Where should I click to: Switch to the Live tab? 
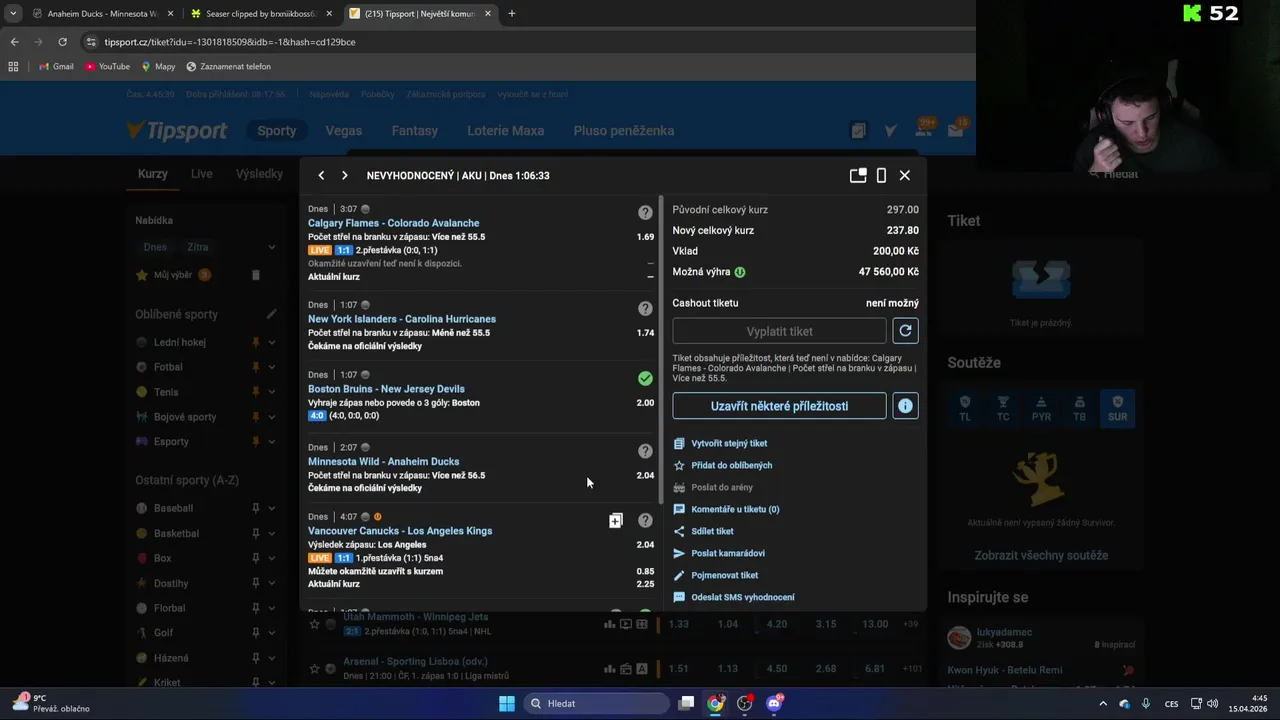point(202,174)
